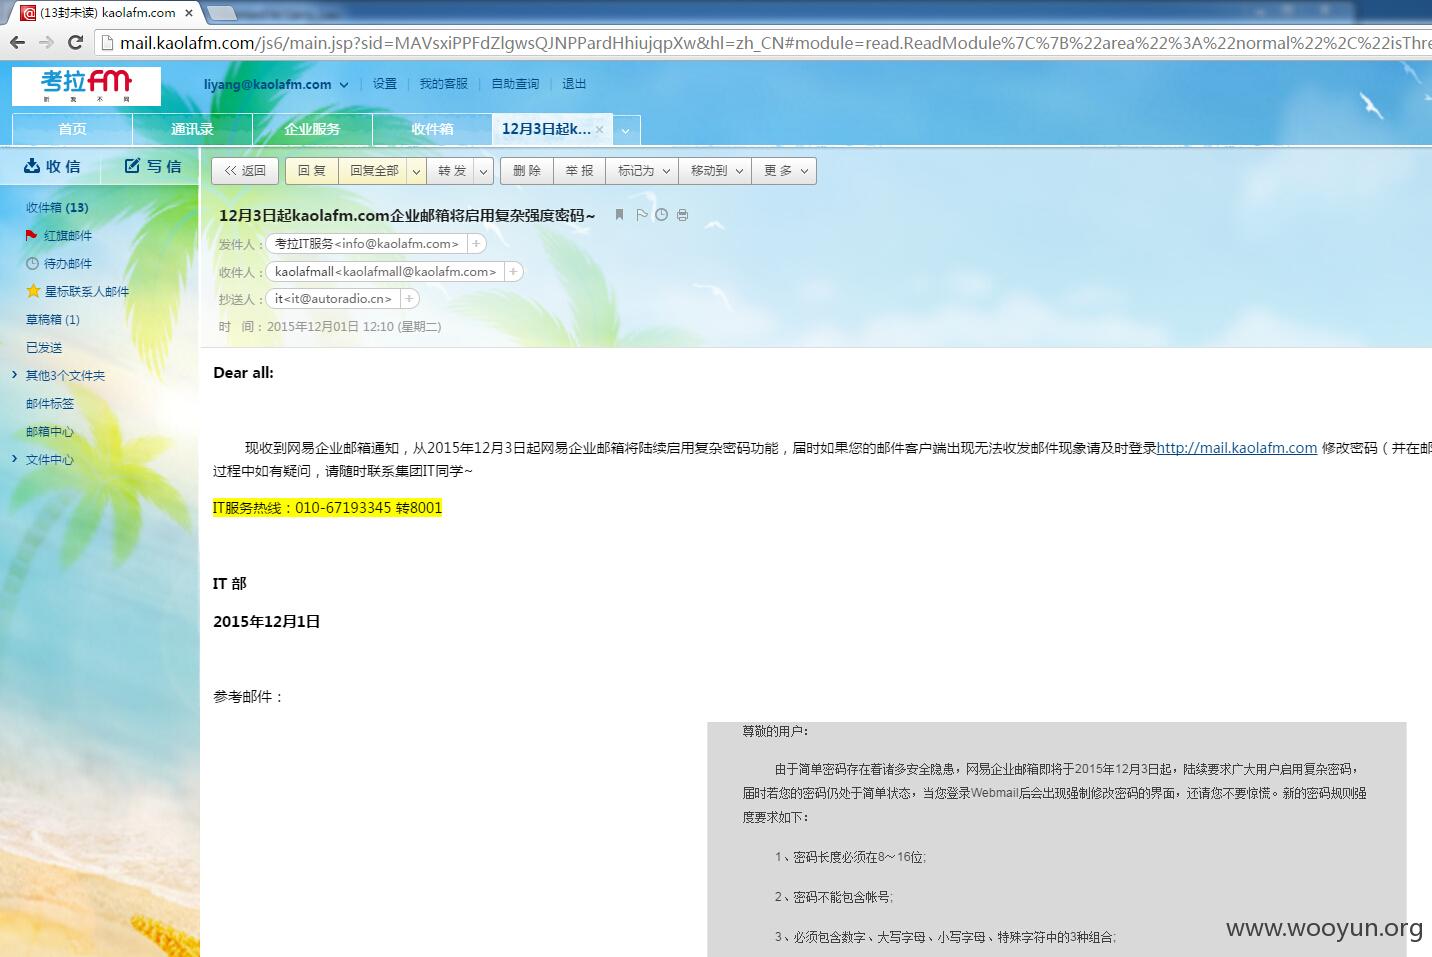The image size is (1432, 957).
Task: Select the 12月3日起k... email tab
Action: pyautogui.click(x=546, y=129)
